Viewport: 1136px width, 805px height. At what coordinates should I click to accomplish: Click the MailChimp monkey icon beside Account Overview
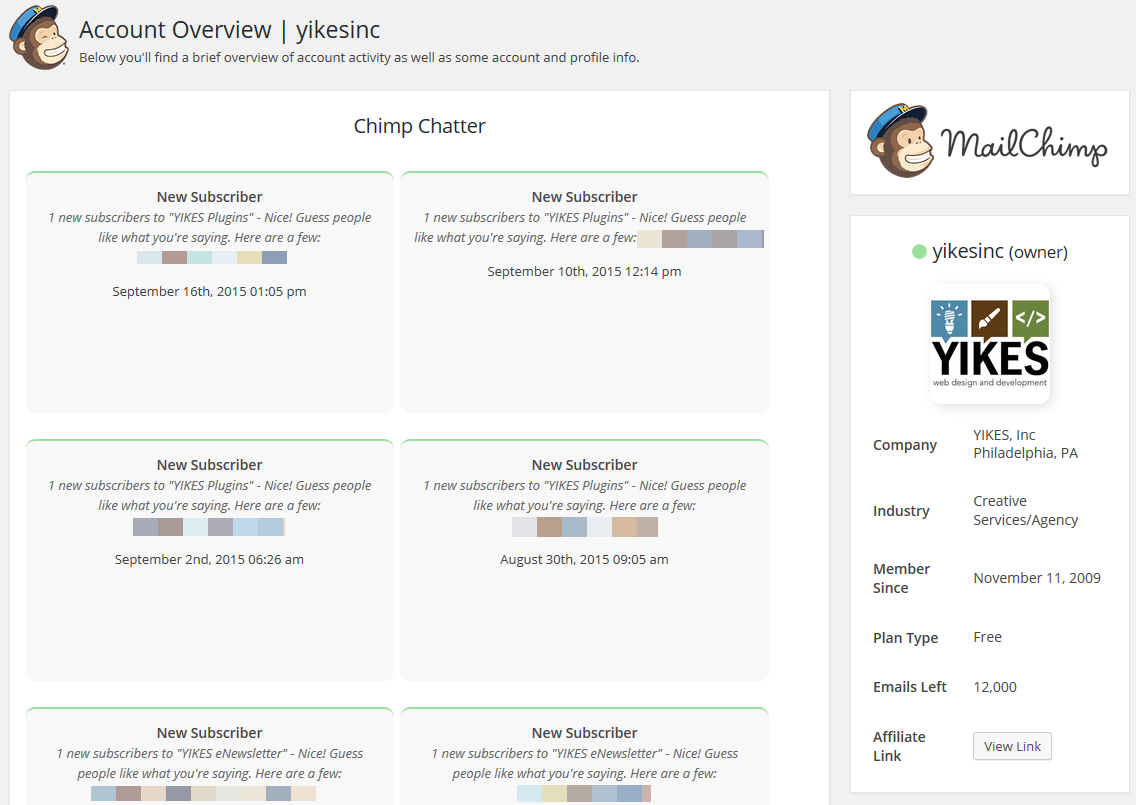tap(39, 38)
